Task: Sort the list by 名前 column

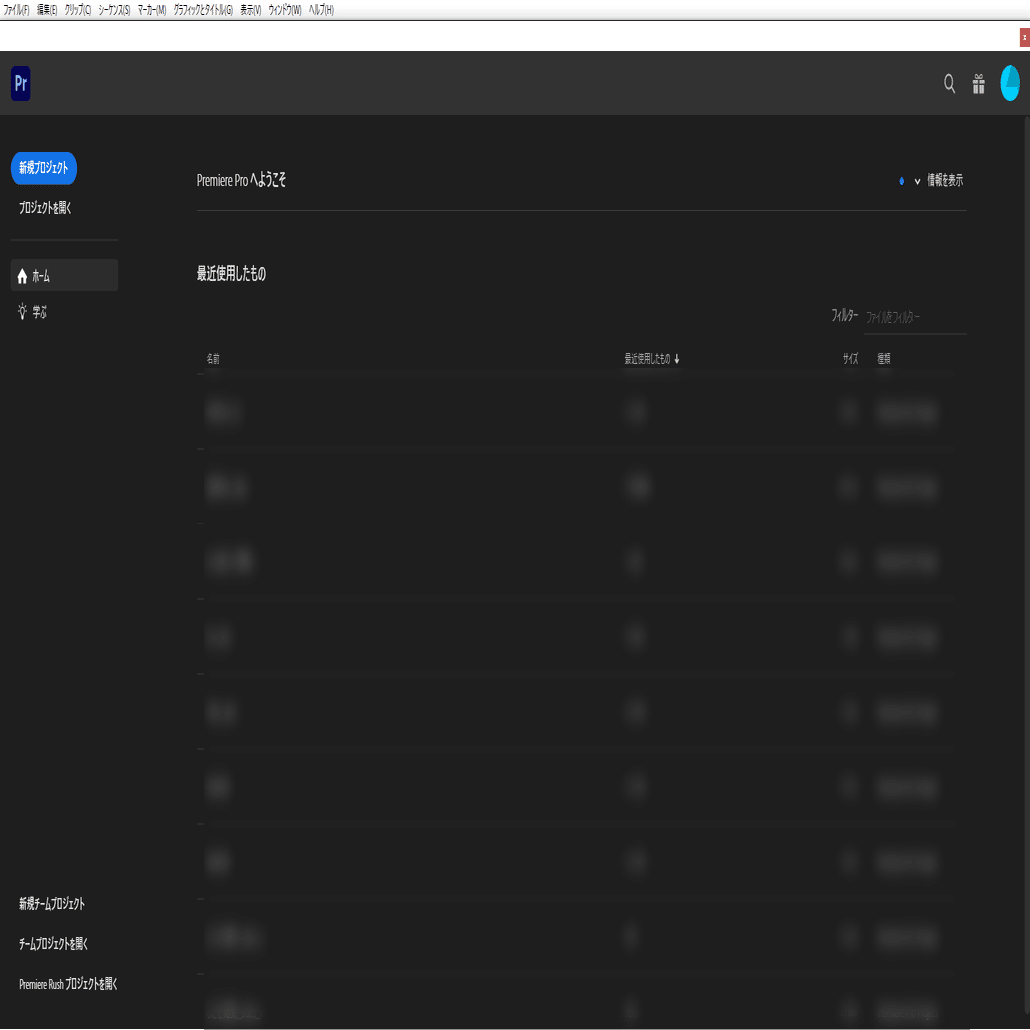Action: (x=213, y=359)
